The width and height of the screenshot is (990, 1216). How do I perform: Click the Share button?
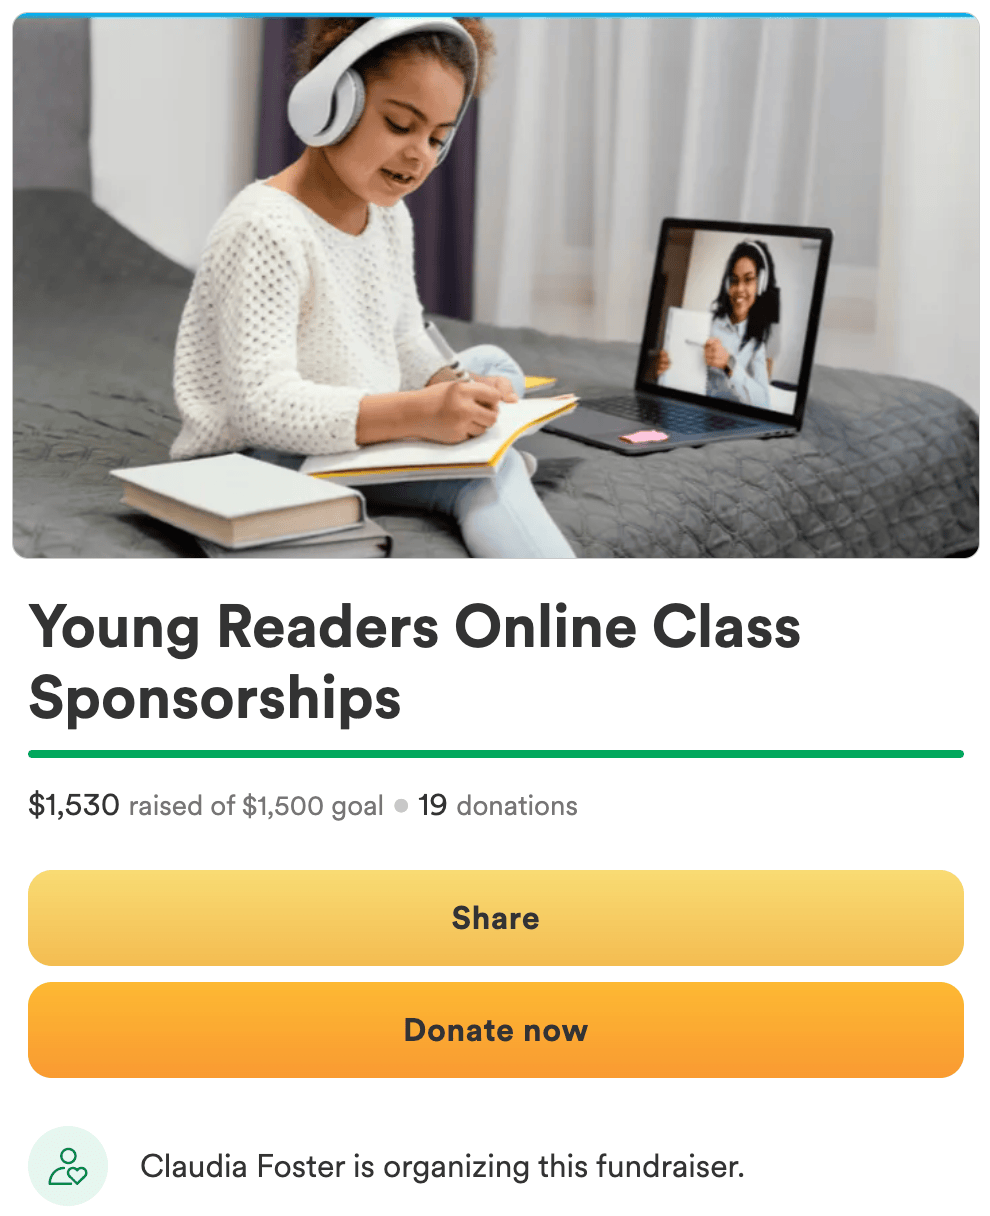[x=496, y=918]
